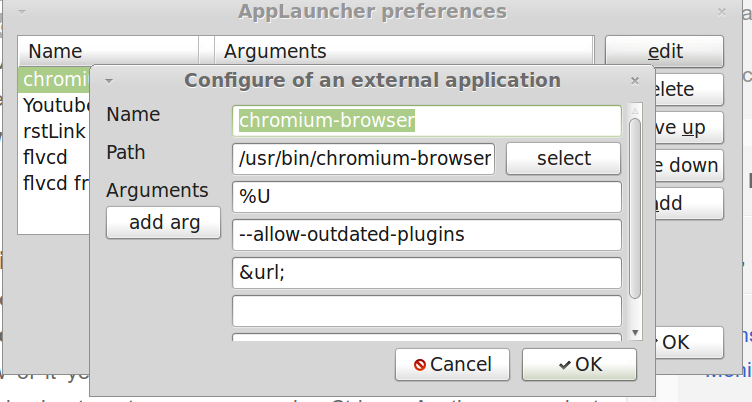The image size is (752, 402).
Task: Click the &url; argument field
Action: (x=427, y=273)
